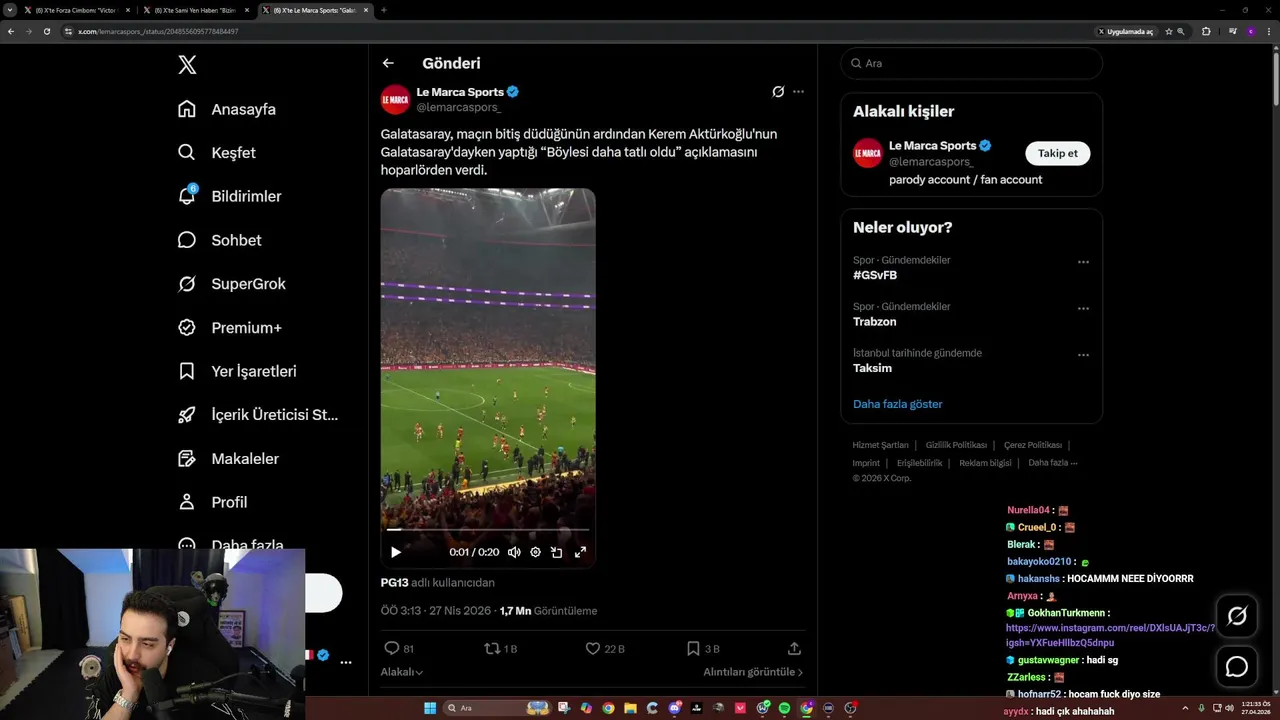Image resolution: width=1280 pixels, height=720 pixels.
Task: Open video settings gear
Action: (x=535, y=552)
